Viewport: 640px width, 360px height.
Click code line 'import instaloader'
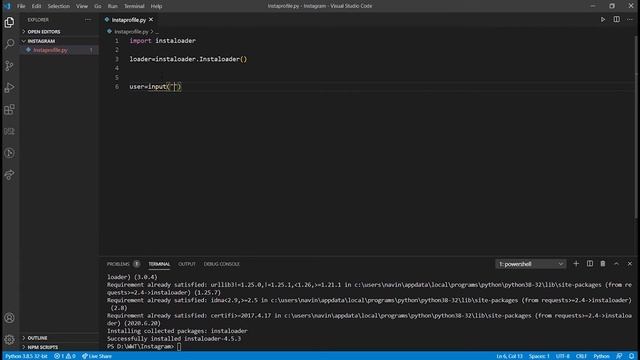(x=162, y=41)
